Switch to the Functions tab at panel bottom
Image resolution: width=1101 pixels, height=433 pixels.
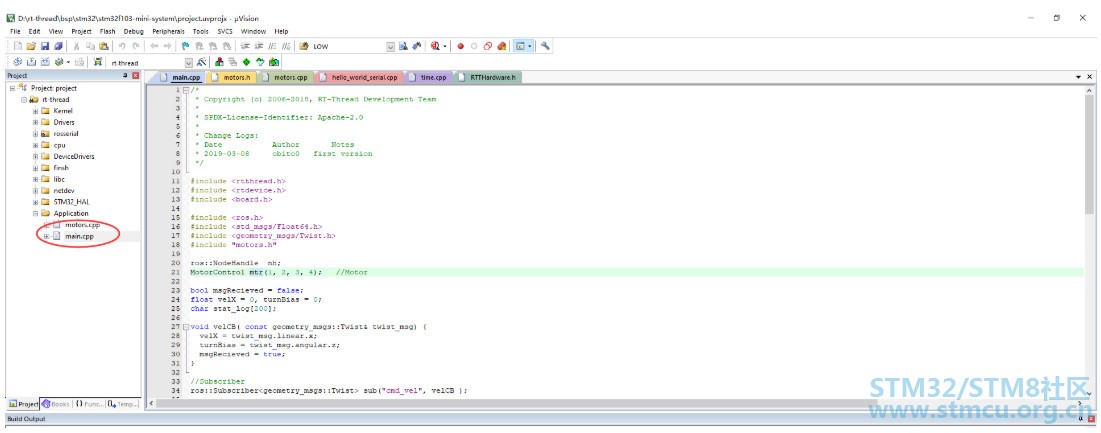tap(88, 404)
